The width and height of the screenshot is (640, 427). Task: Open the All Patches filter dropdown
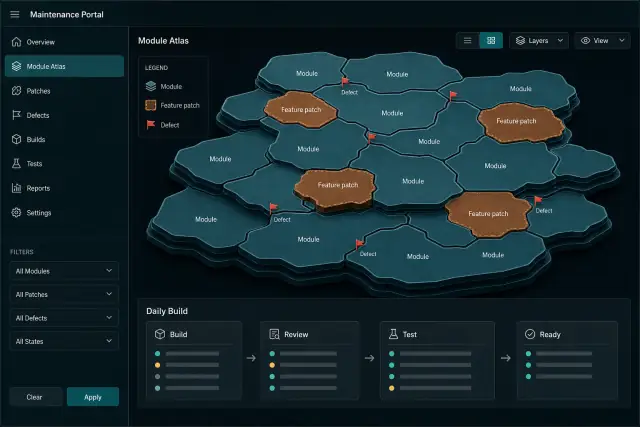coord(64,294)
